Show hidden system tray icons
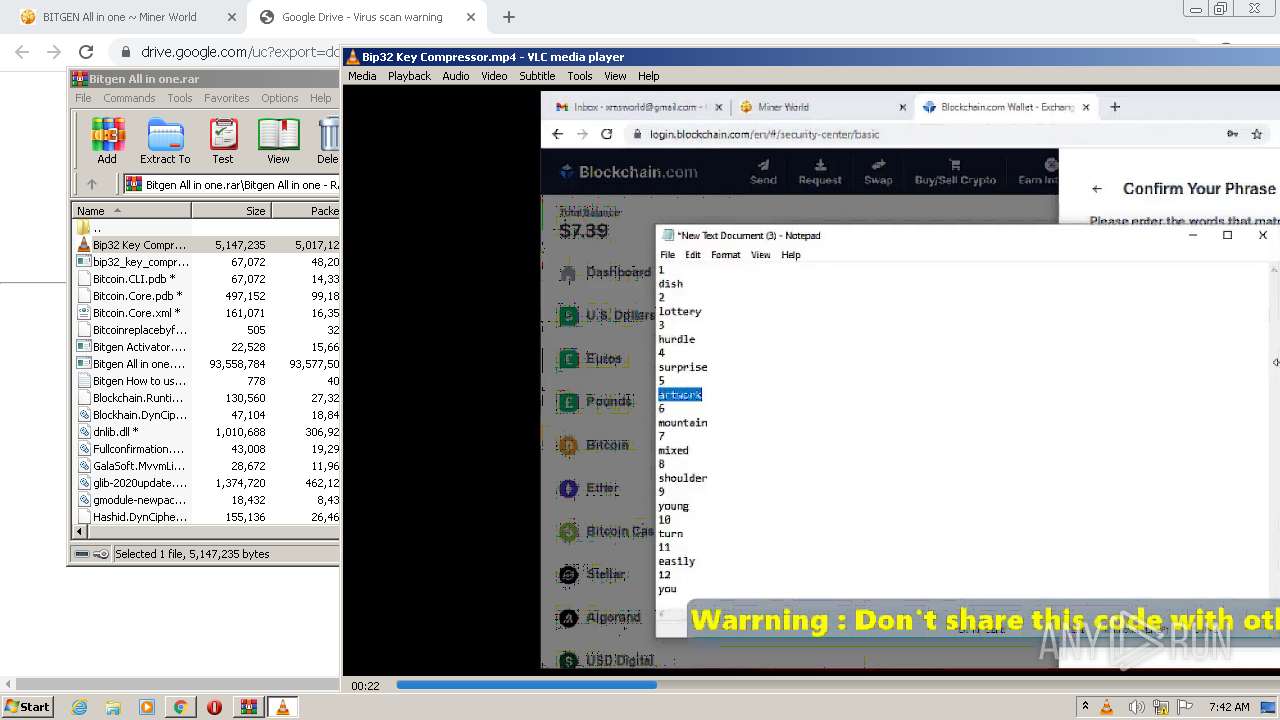Screen dimensions: 1280x720 (x=1085, y=707)
